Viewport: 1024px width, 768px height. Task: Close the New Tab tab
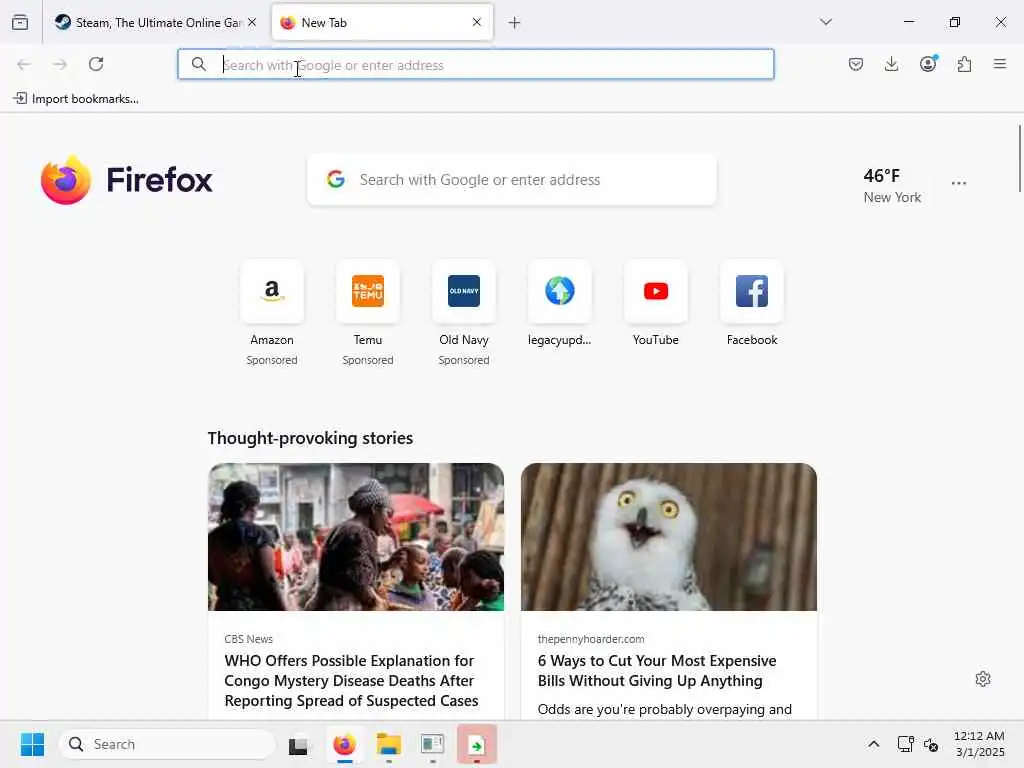pos(477,22)
